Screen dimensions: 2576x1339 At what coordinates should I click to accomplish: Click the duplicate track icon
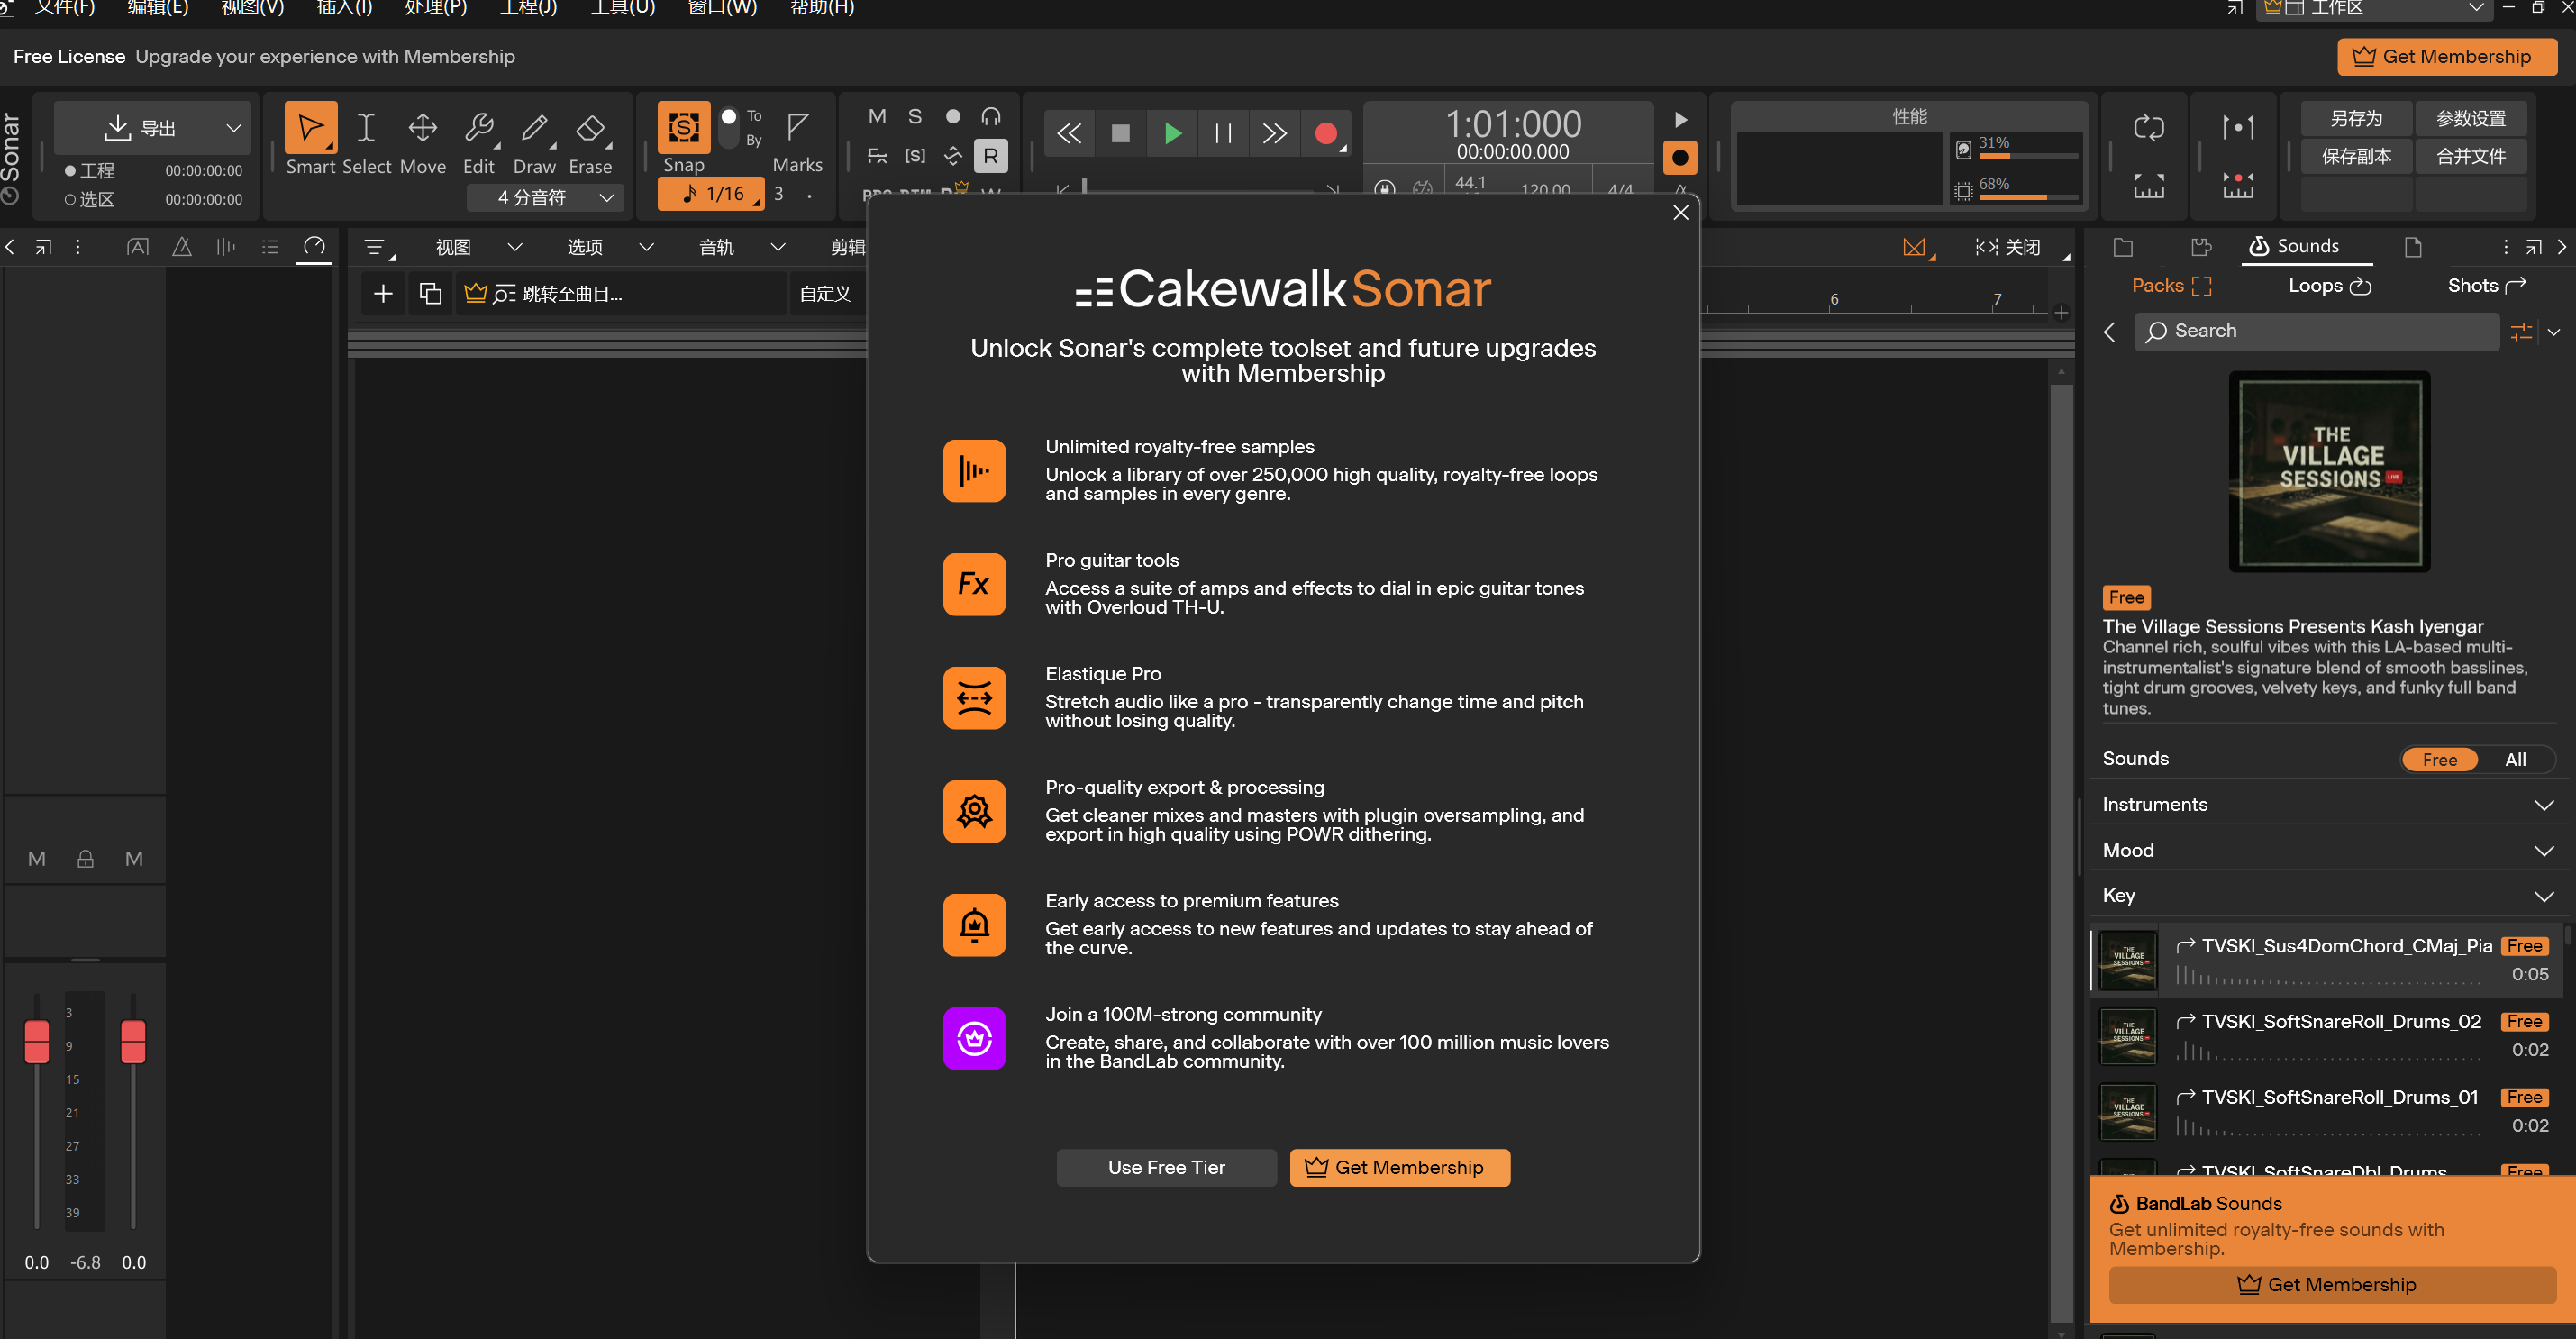click(x=430, y=294)
